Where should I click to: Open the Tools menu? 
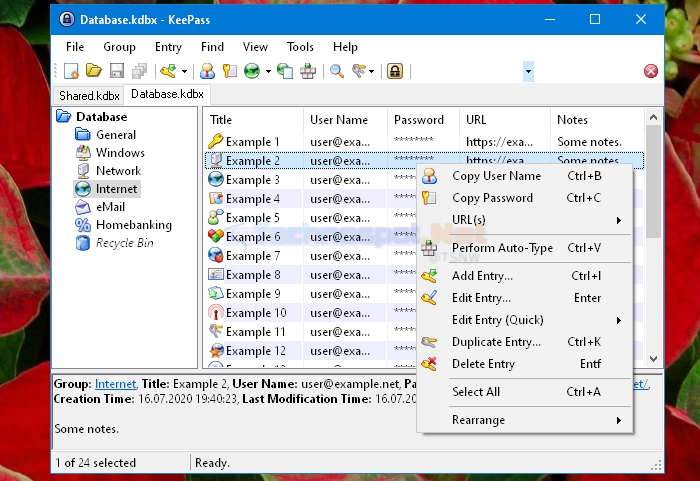[300, 47]
